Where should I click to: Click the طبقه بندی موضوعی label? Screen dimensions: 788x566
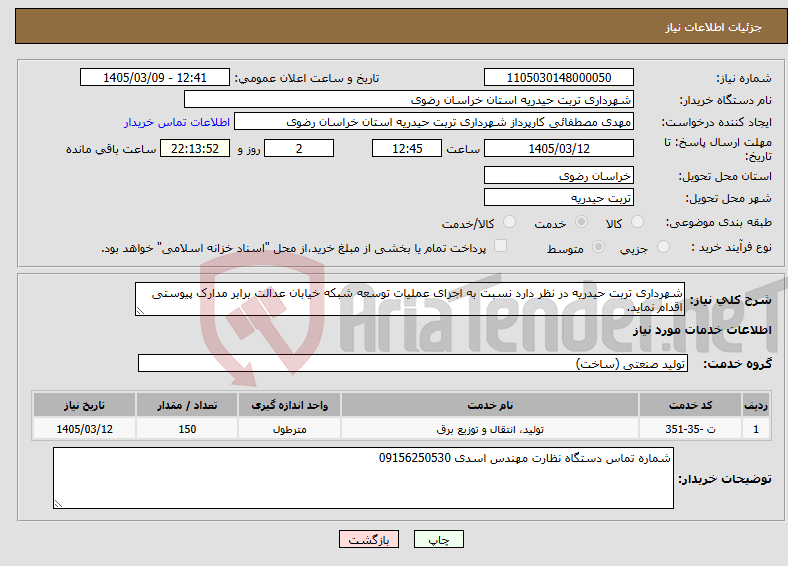tap(719, 222)
